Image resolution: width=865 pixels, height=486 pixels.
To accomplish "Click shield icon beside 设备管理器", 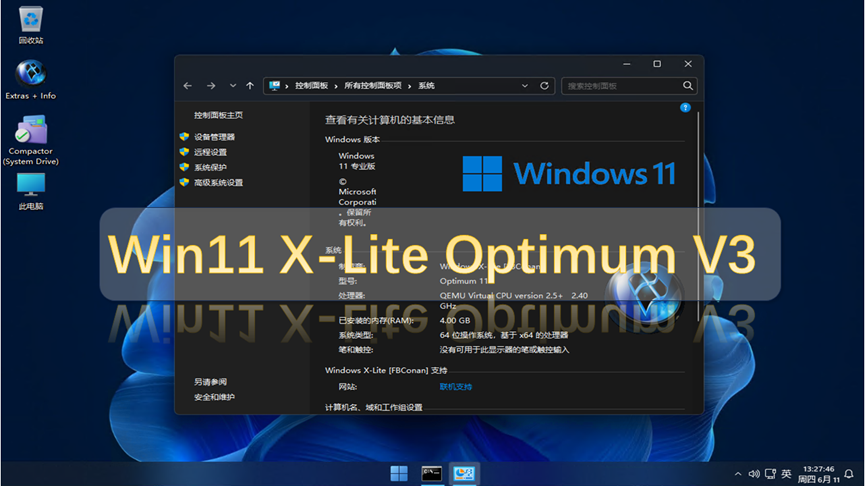I will 184,137.
